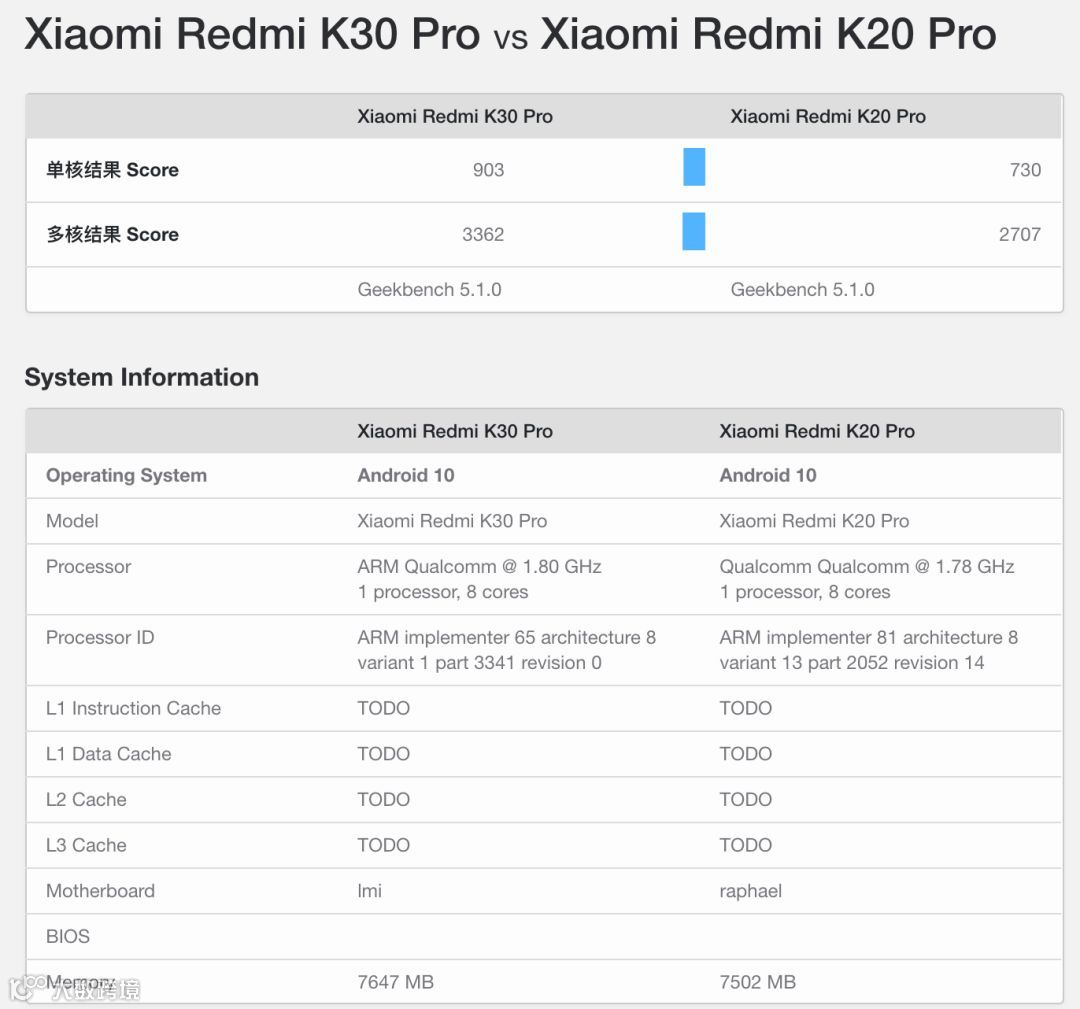
Task: Click variant 13 part 2052 revision 14
Action: [x=851, y=663]
